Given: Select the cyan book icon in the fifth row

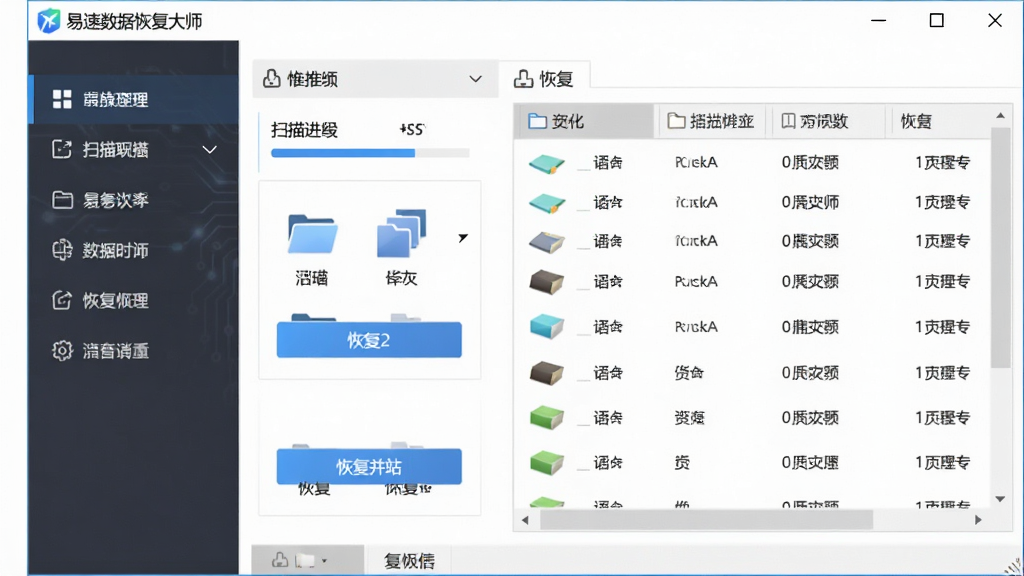Looking at the screenshot, I should tap(547, 327).
